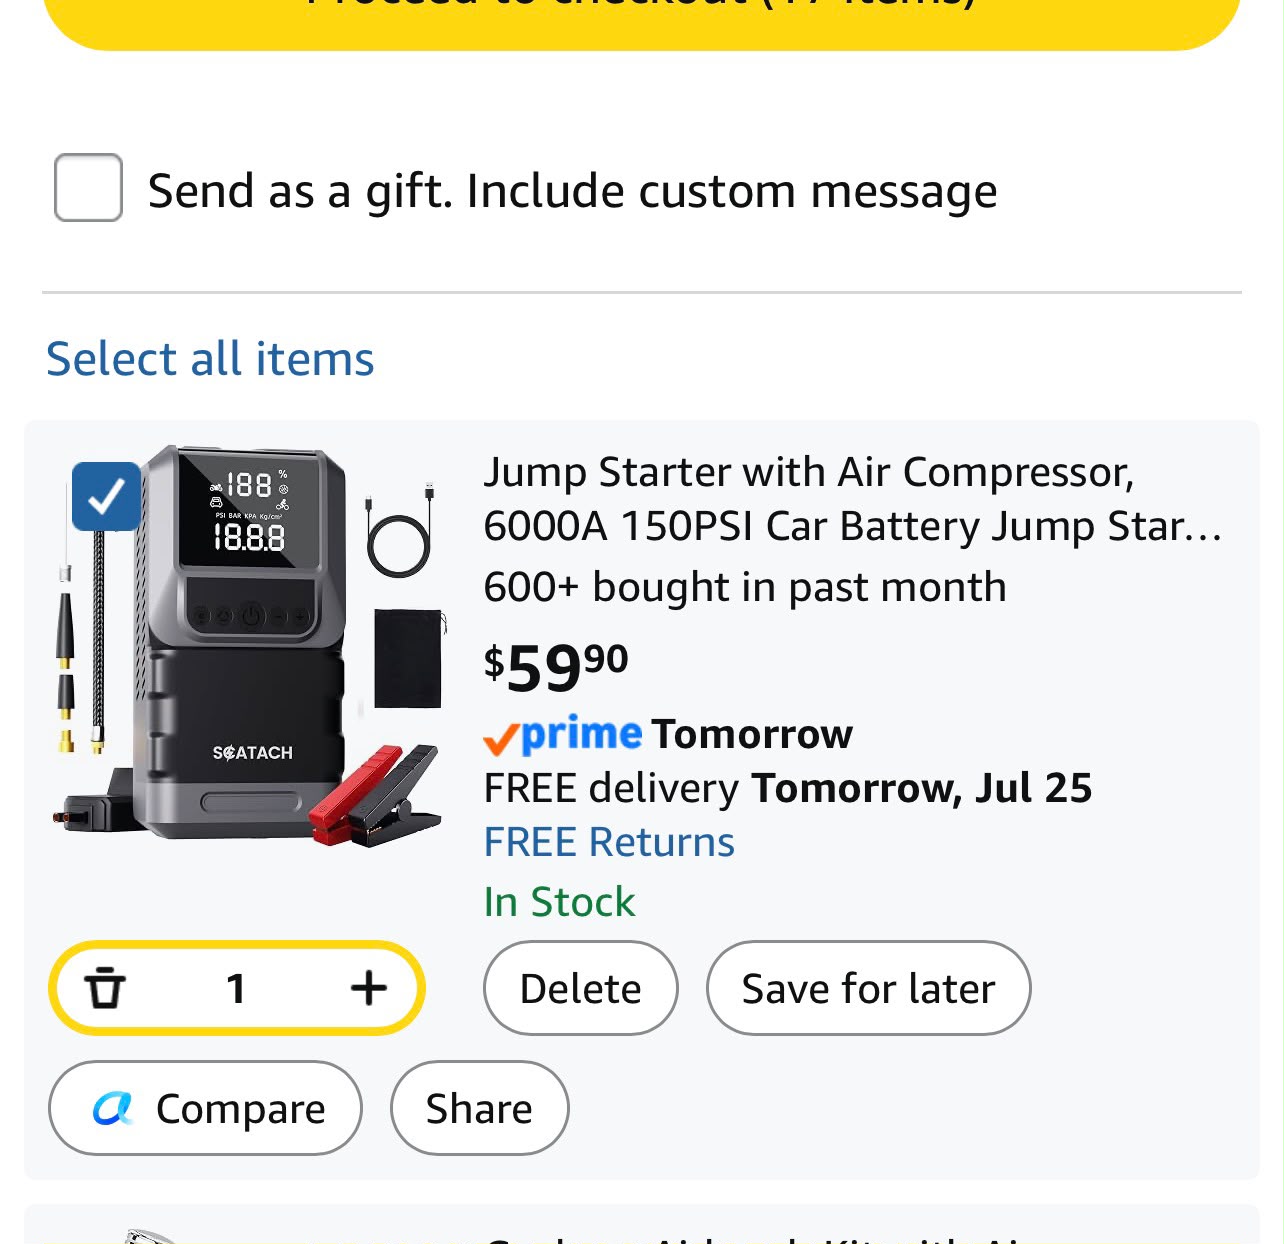Click the Share button
1284x1244 pixels.
pos(479,1108)
